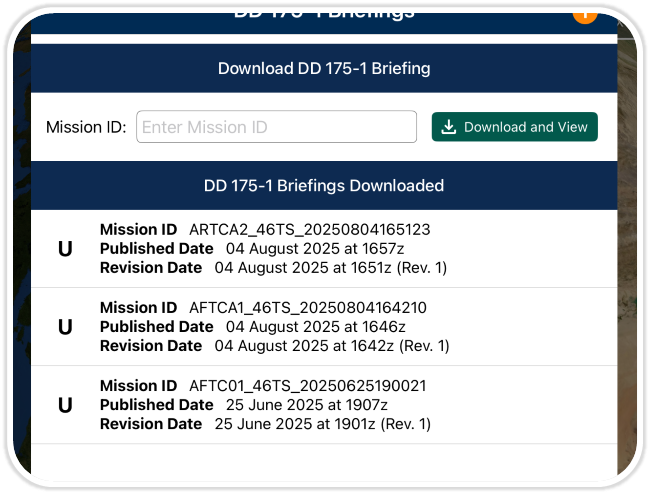Click the U marker beside ARTCA2 briefing
This screenshot has width=650, height=494.
click(65, 249)
